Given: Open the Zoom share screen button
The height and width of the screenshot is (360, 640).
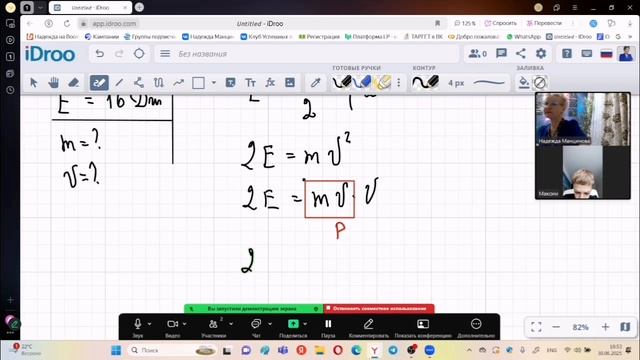Looking at the screenshot, I should tap(293, 327).
